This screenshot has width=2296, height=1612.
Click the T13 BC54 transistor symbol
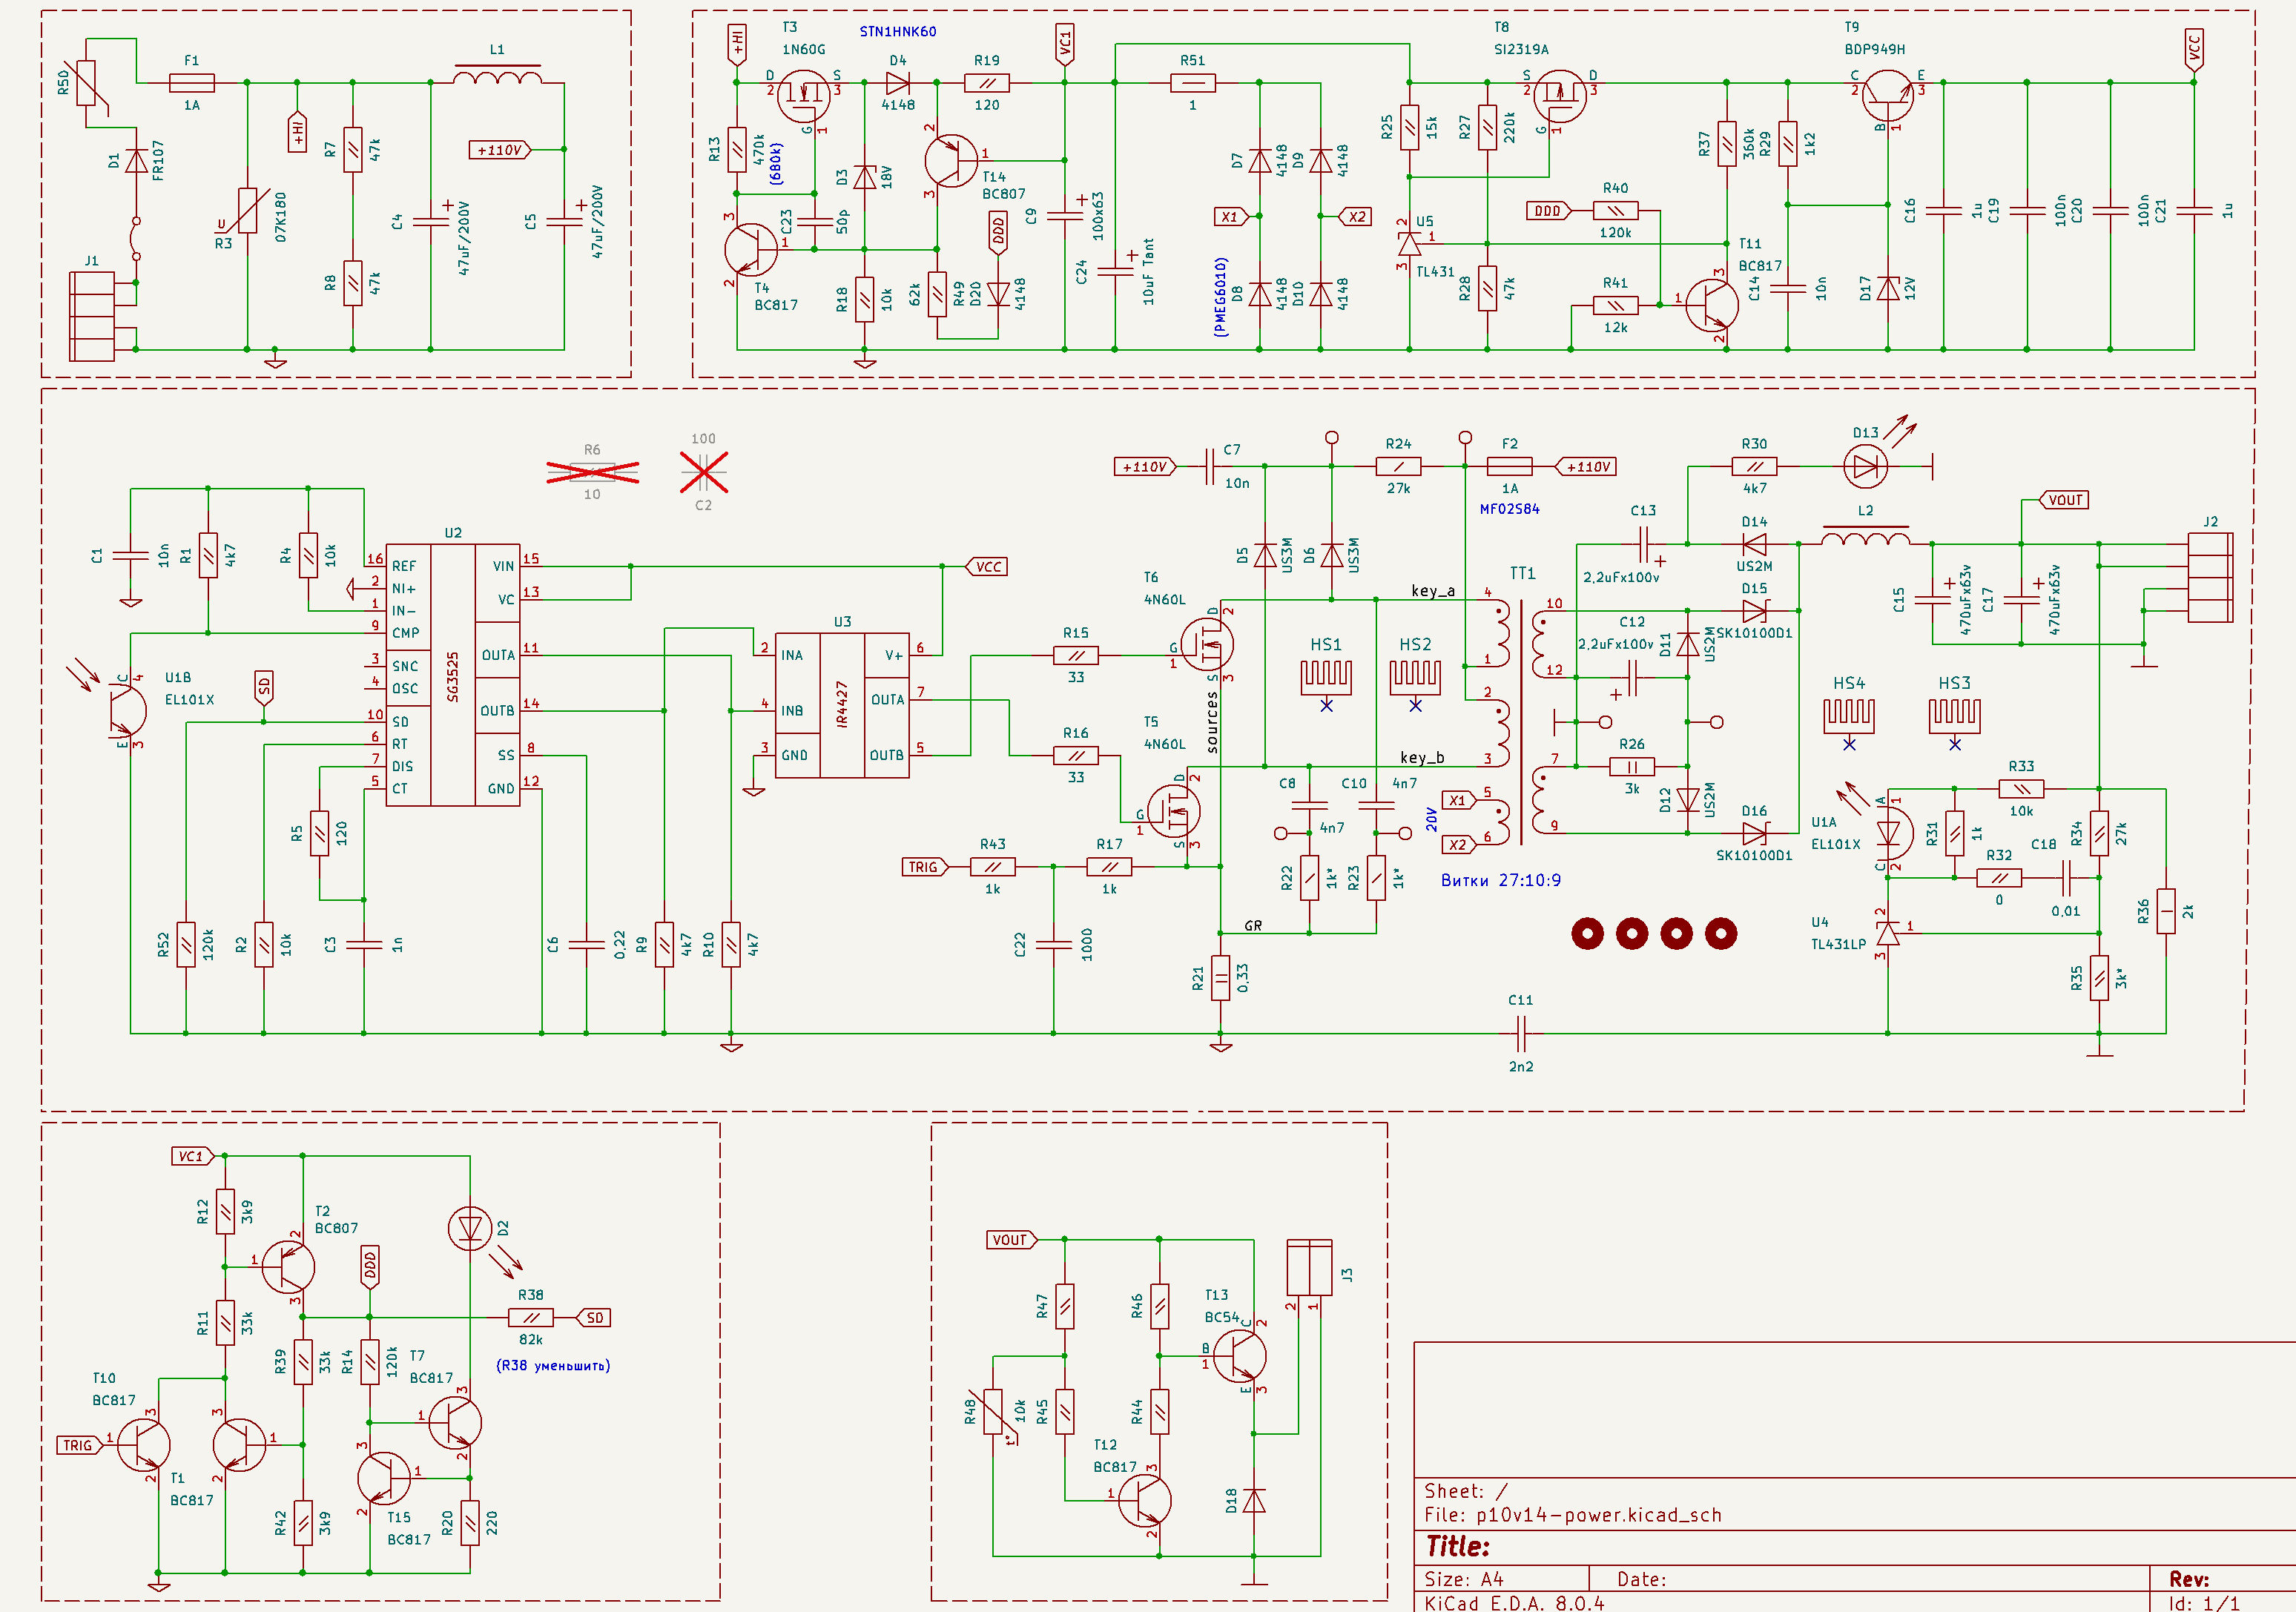[1240, 1356]
